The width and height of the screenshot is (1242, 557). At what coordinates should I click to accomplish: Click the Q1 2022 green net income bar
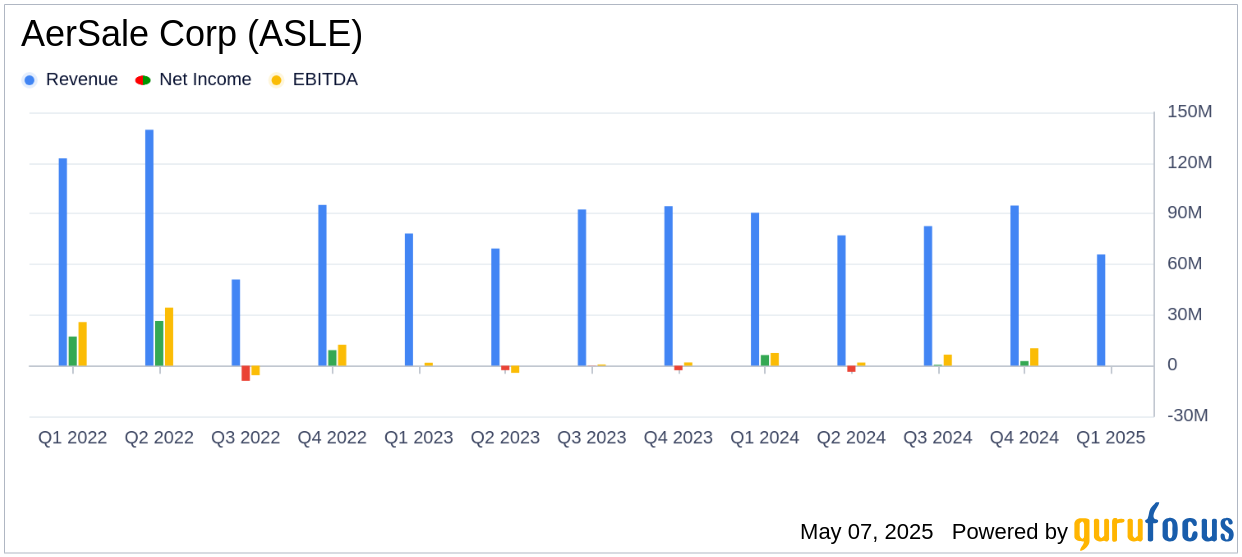pos(73,351)
